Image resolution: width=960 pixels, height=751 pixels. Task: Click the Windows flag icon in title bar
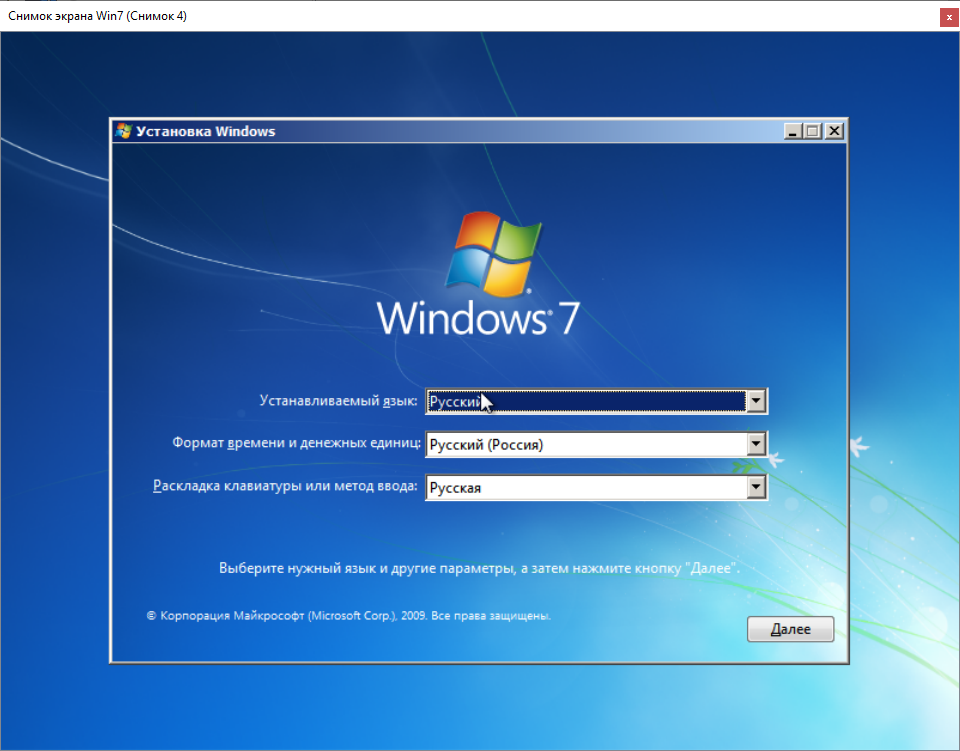124,131
